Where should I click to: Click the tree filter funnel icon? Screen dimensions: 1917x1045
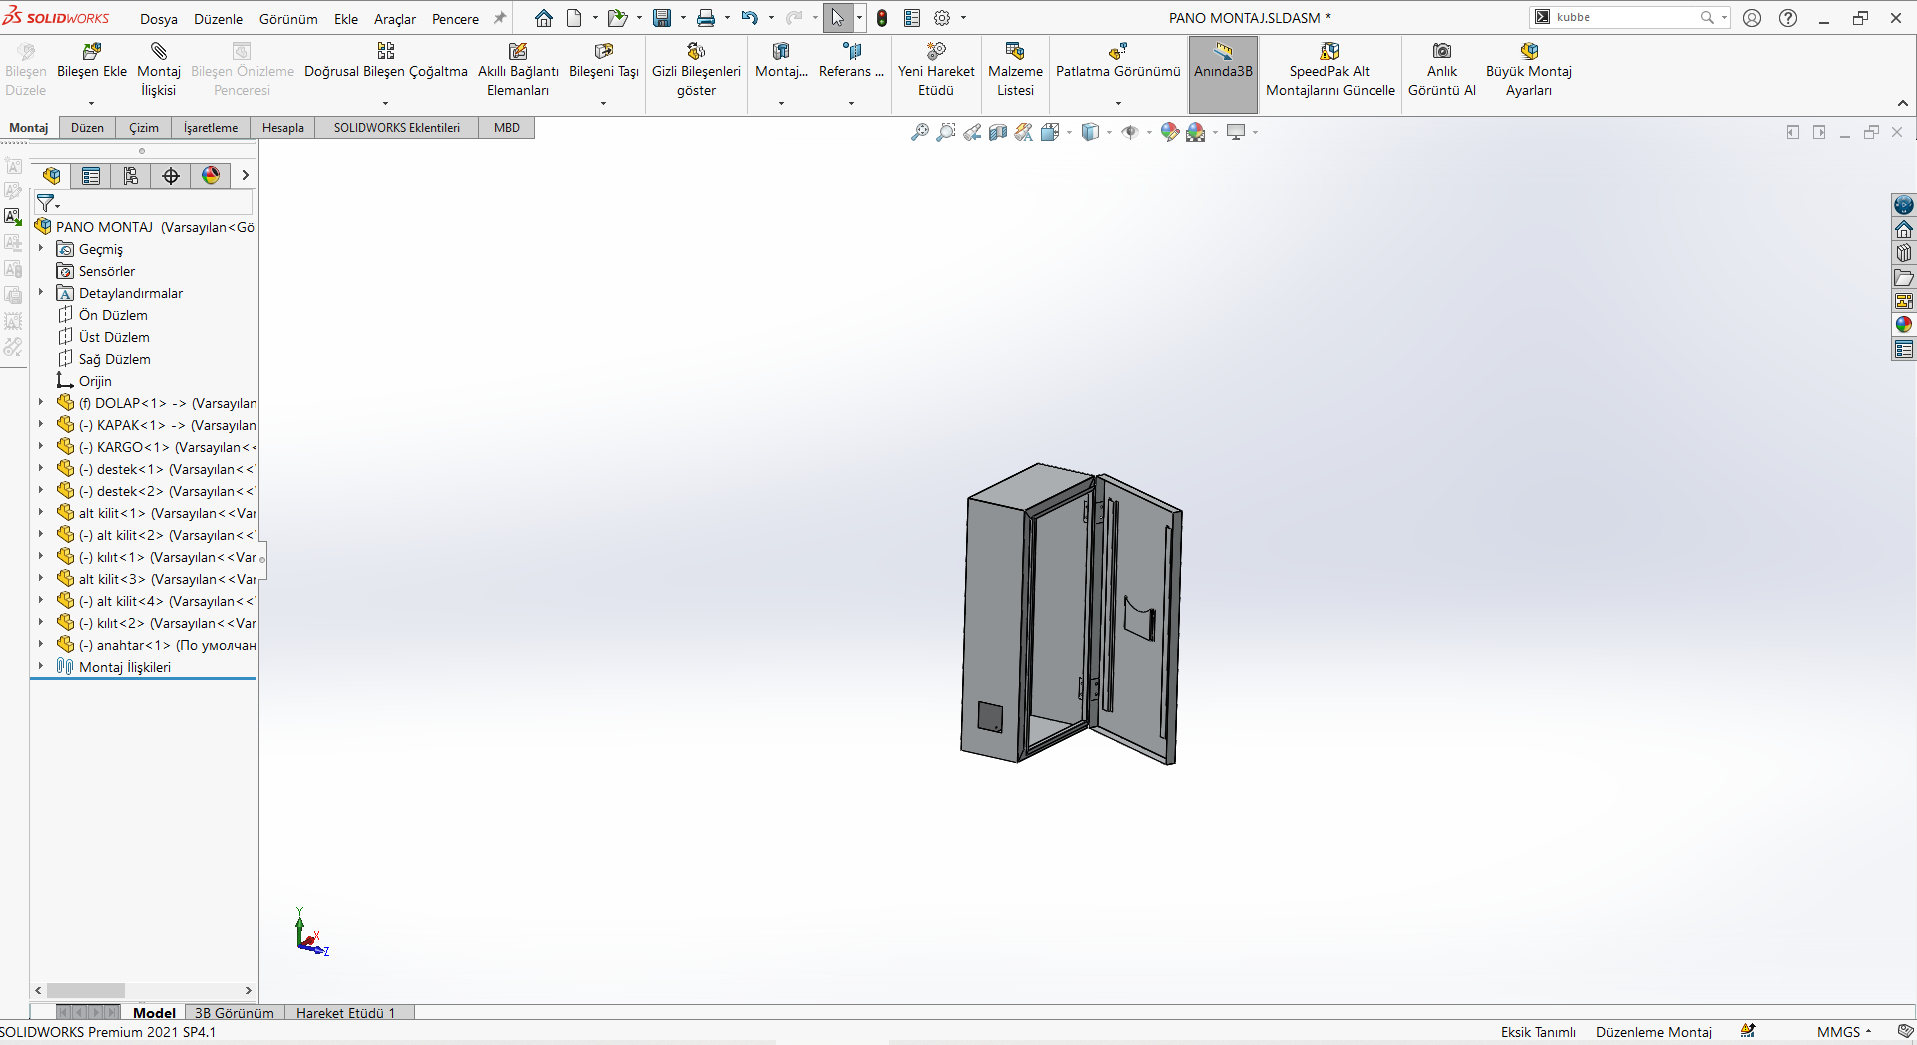point(46,203)
